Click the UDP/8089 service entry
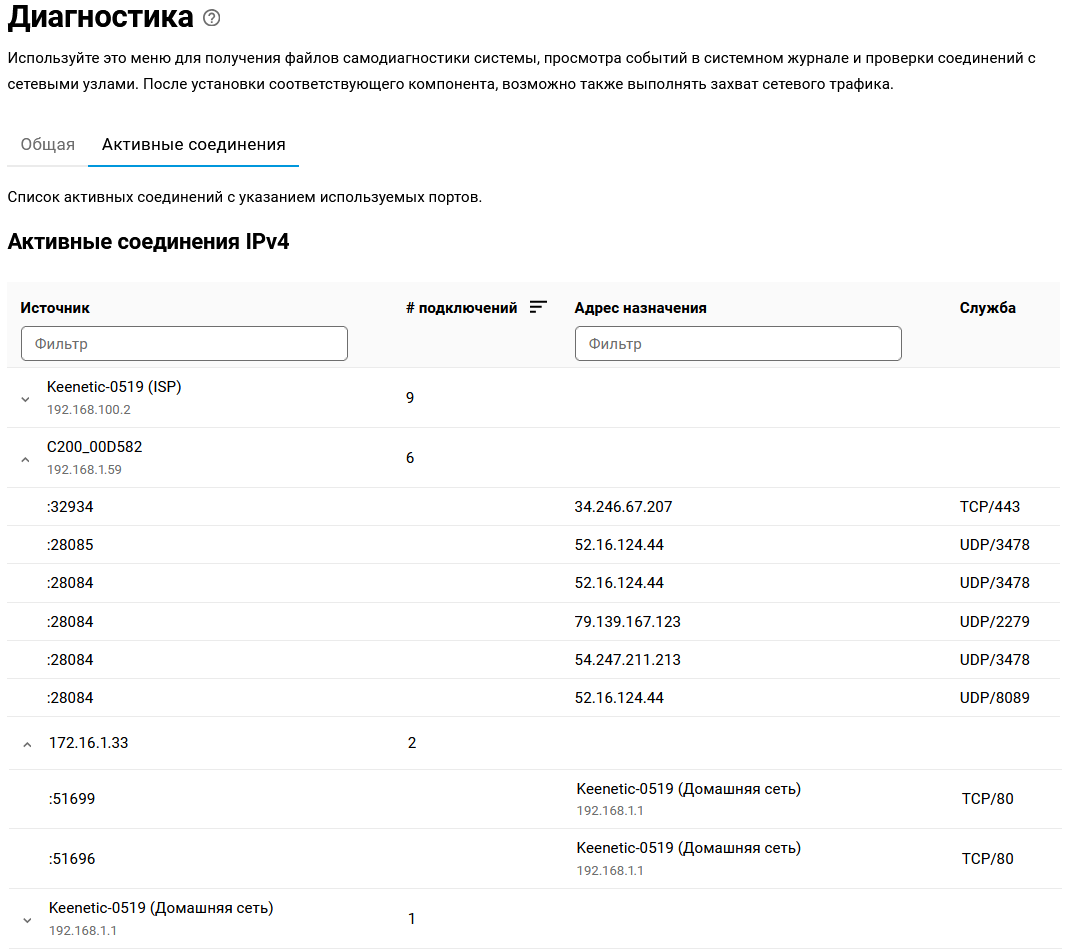Viewport: 1068px width, 952px height. point(994,698)
